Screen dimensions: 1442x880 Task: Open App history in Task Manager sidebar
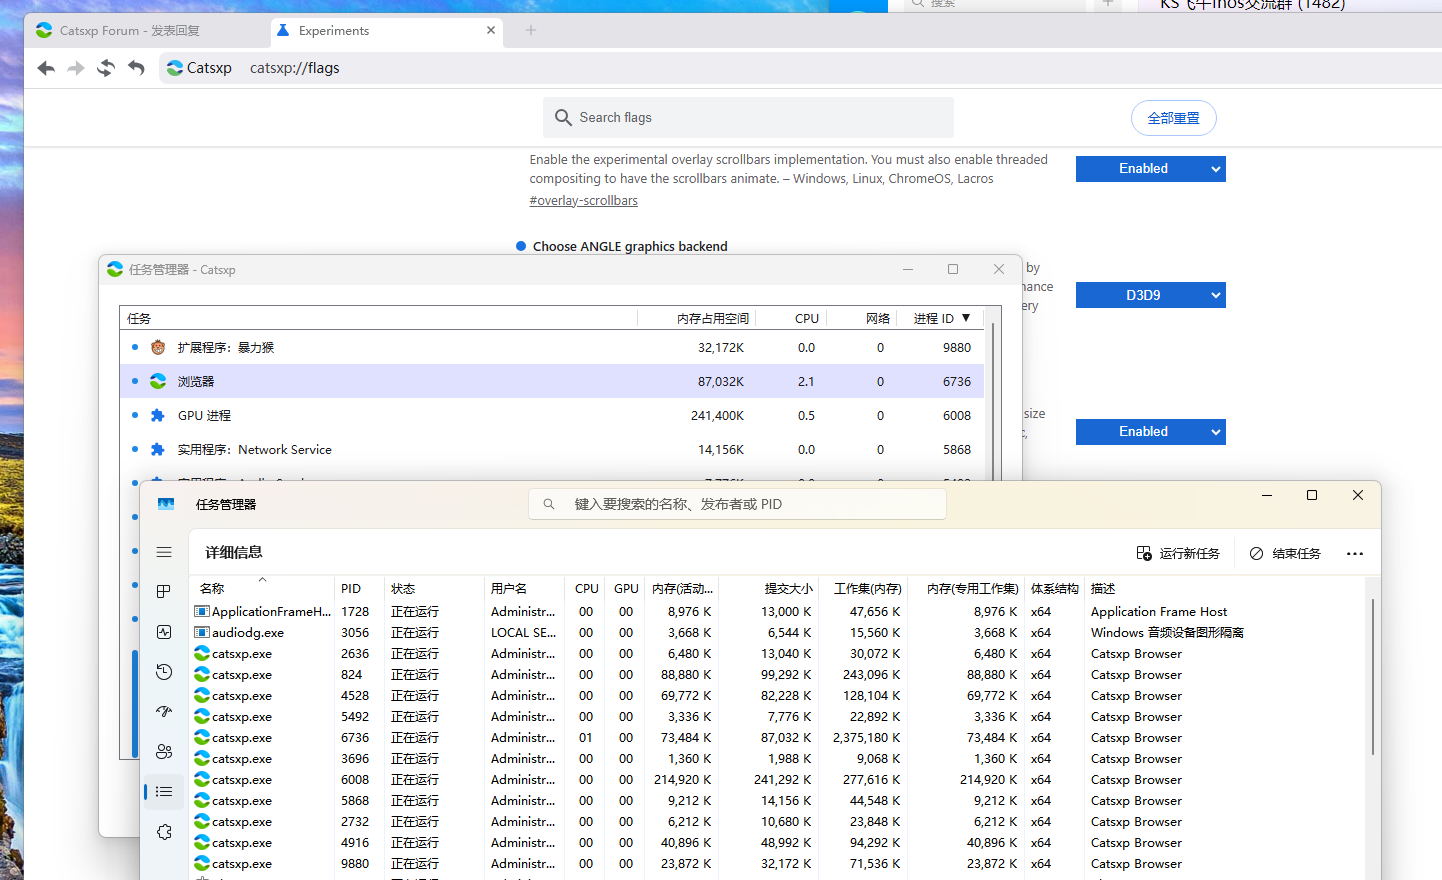(x=164, y=672)
